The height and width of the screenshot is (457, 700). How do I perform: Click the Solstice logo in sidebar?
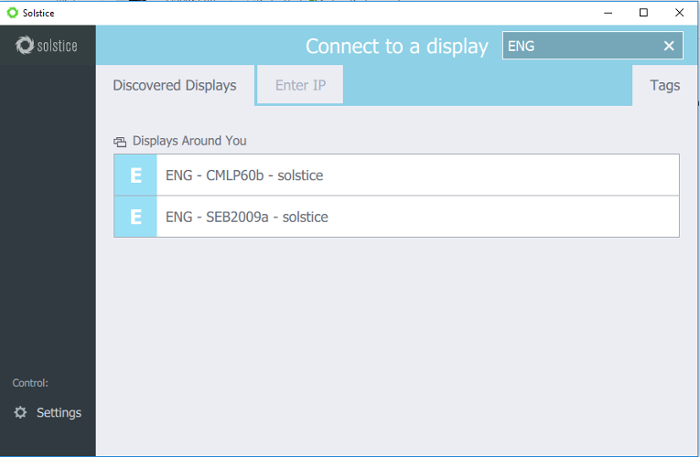click(x=46, y=45)
